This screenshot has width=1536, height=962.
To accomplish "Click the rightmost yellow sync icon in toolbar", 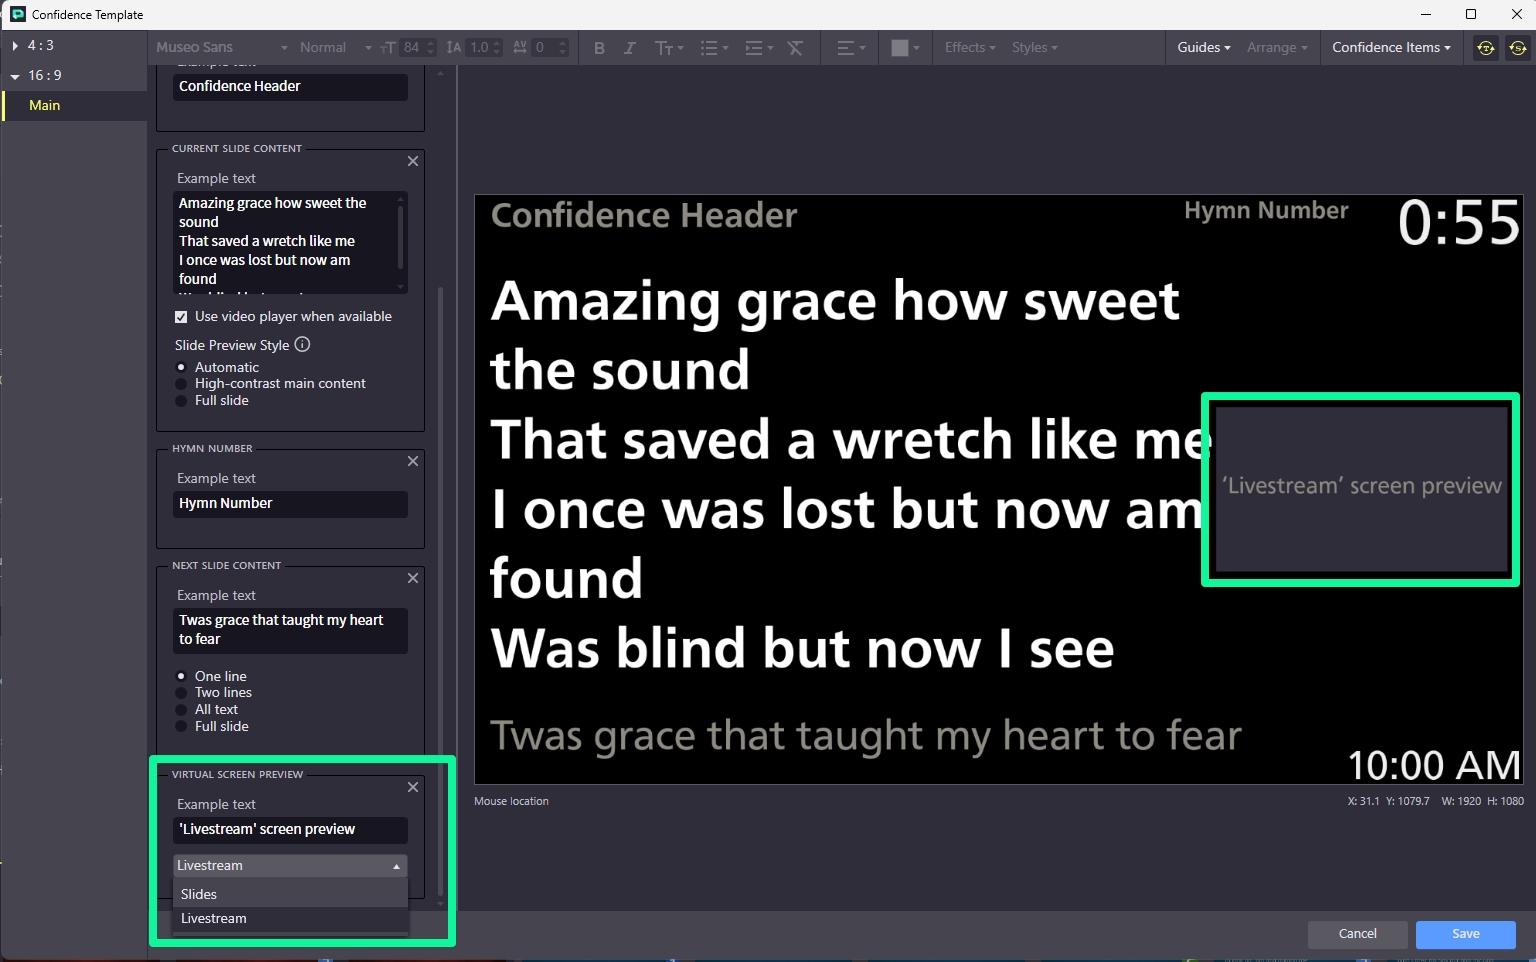I will 1518,48.
